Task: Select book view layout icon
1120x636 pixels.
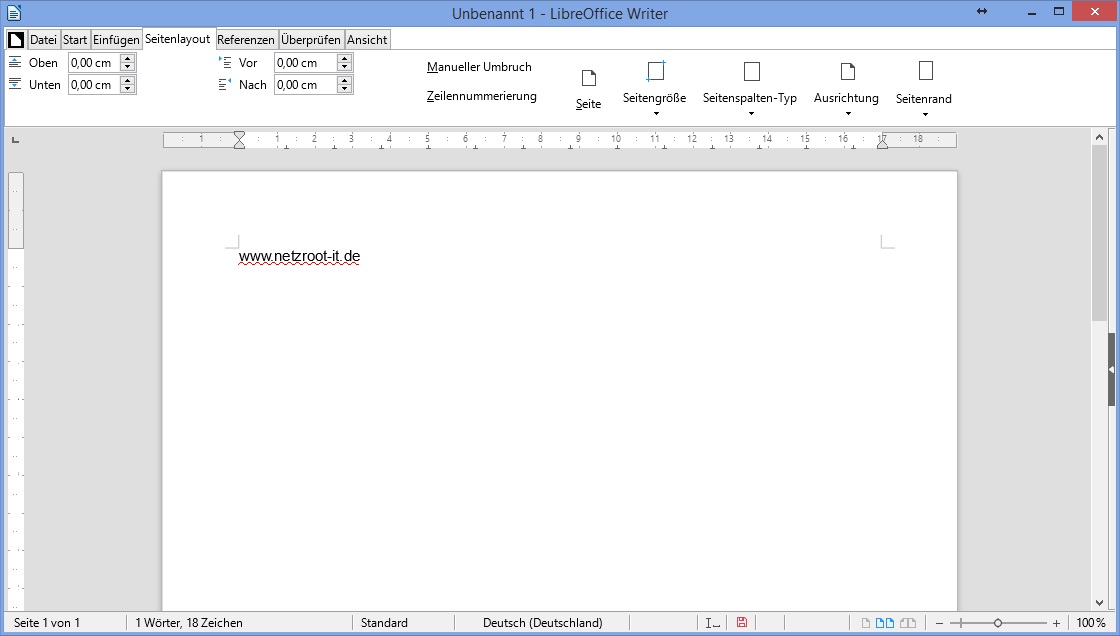Action: coord(908,622)
